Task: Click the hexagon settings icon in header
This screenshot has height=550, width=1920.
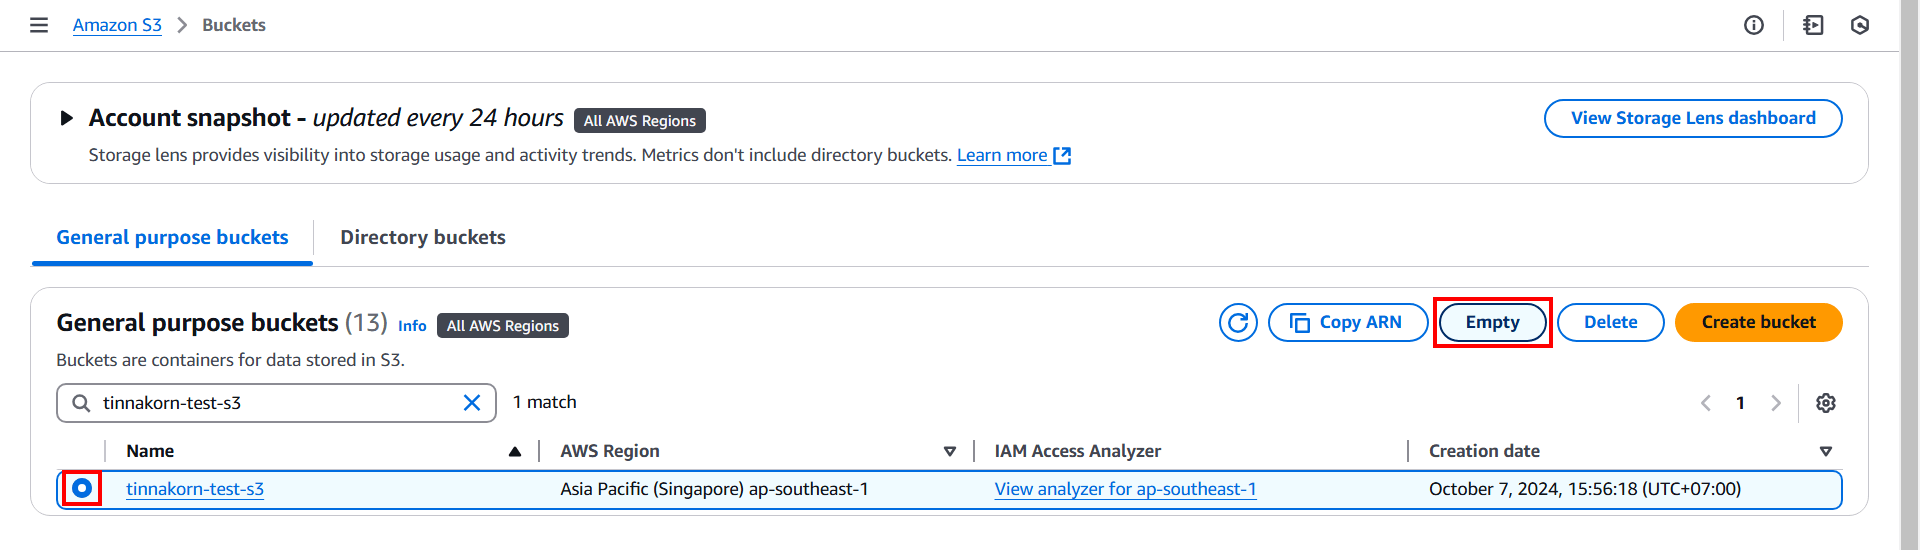Action: (x=1860, y=25)
